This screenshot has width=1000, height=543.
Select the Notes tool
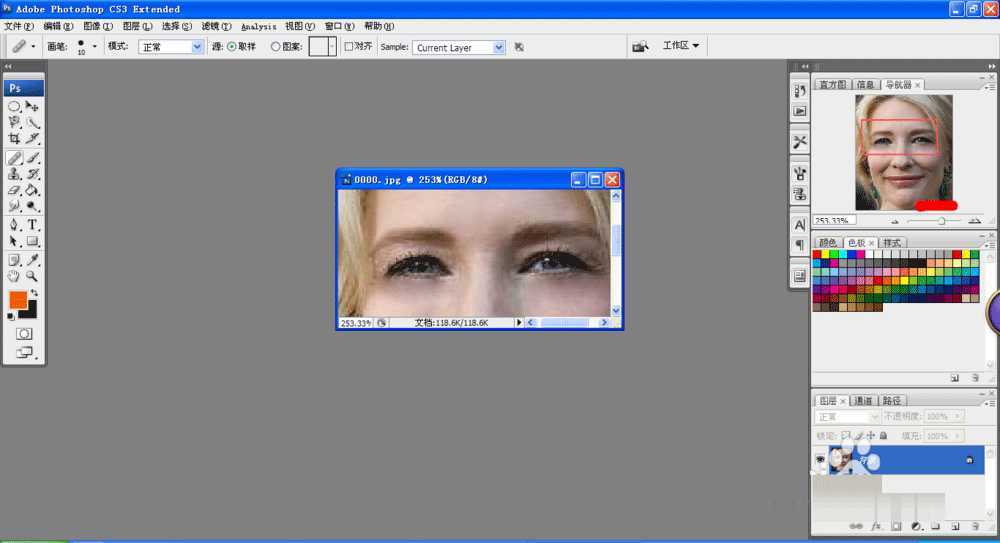(14, 260)
